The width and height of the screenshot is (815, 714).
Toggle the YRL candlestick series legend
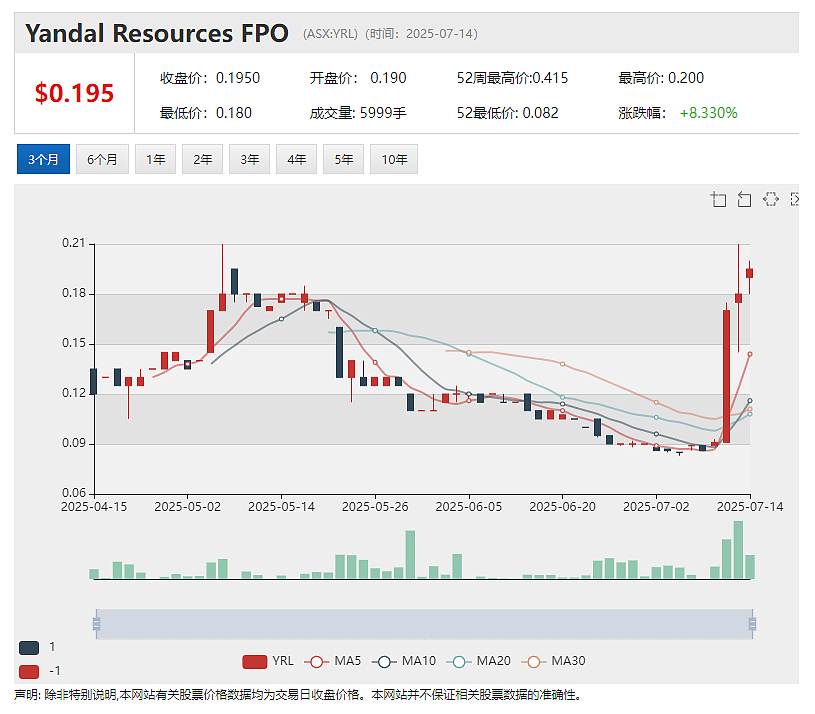268,661
